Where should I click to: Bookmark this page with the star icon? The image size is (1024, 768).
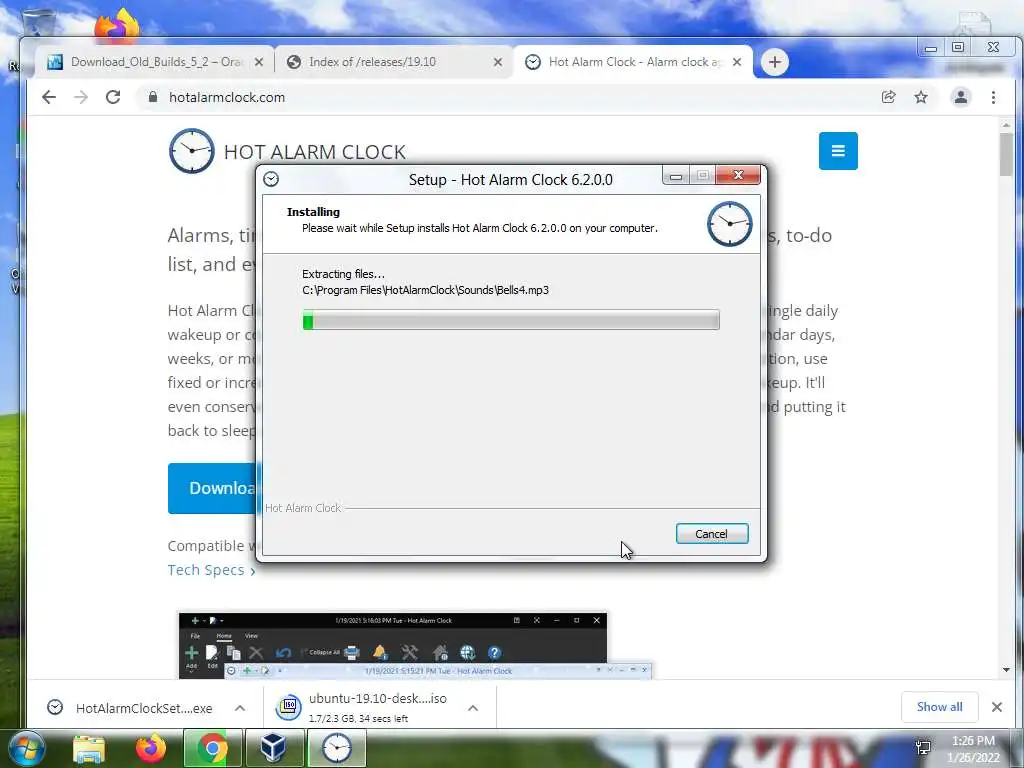click(921, 97)
